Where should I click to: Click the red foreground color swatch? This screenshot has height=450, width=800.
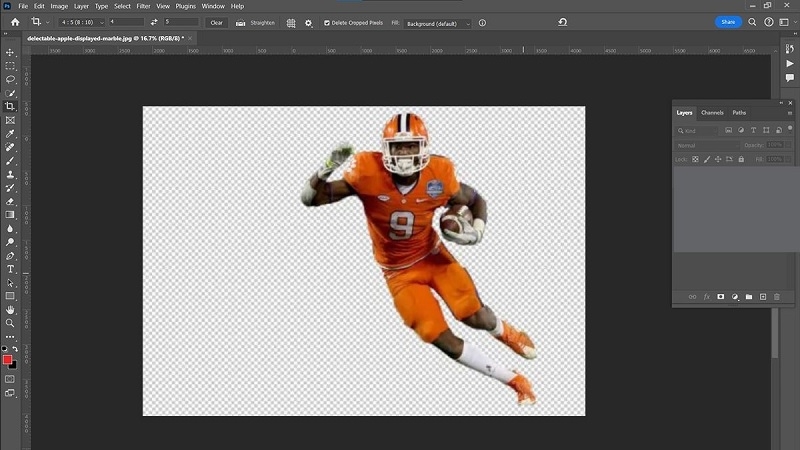[x=7, y=360]
